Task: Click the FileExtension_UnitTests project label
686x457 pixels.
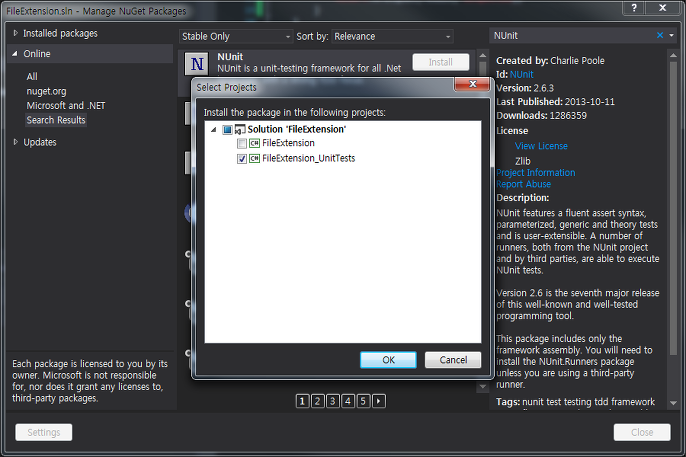Action: [308, 158]
